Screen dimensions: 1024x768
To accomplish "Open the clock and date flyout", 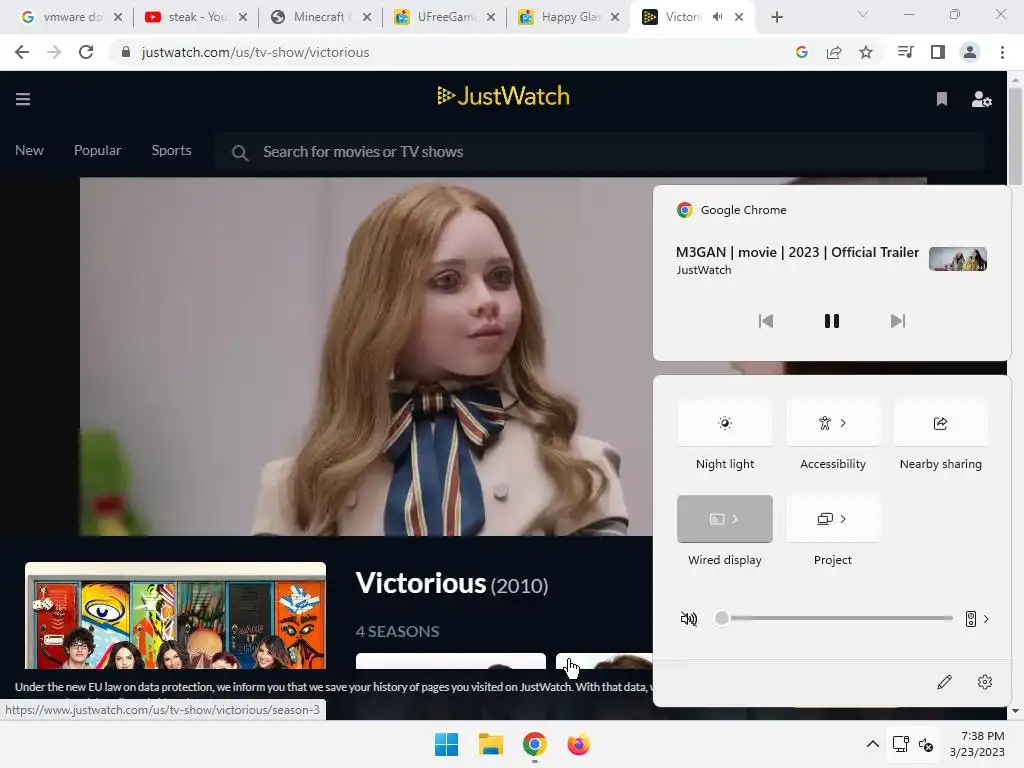I will pyautogui.click(x=977, y=744).
